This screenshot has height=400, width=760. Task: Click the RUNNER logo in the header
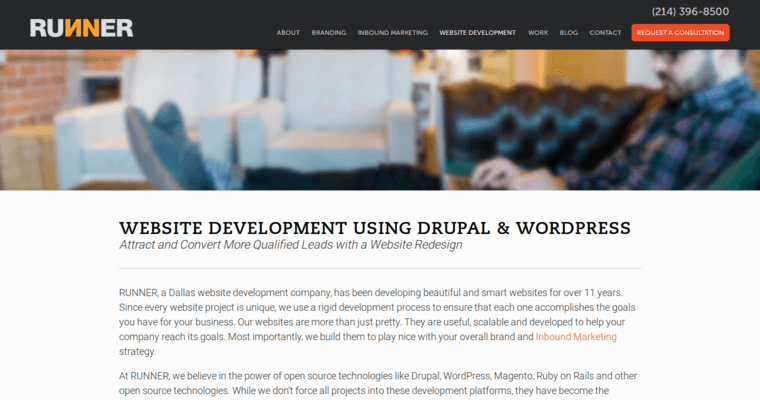[81, 28]
